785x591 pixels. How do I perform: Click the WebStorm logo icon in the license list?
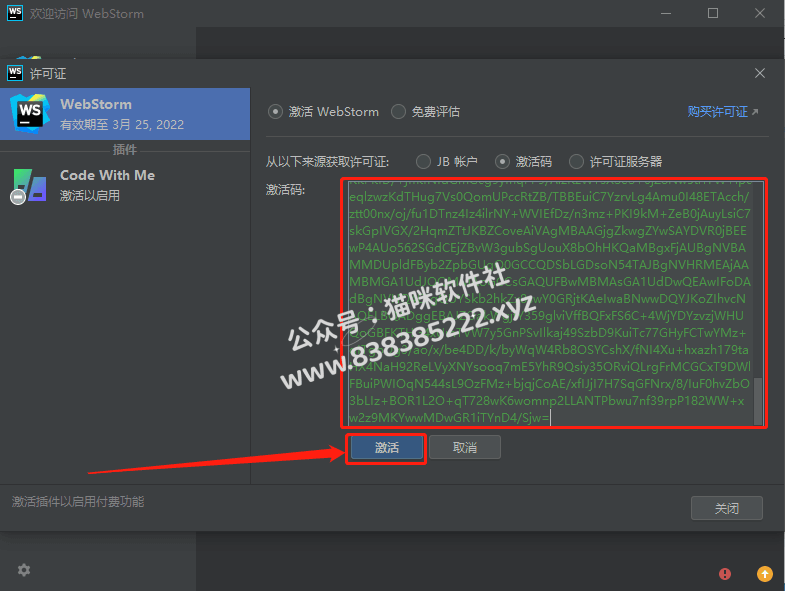(x=30, y=113)
